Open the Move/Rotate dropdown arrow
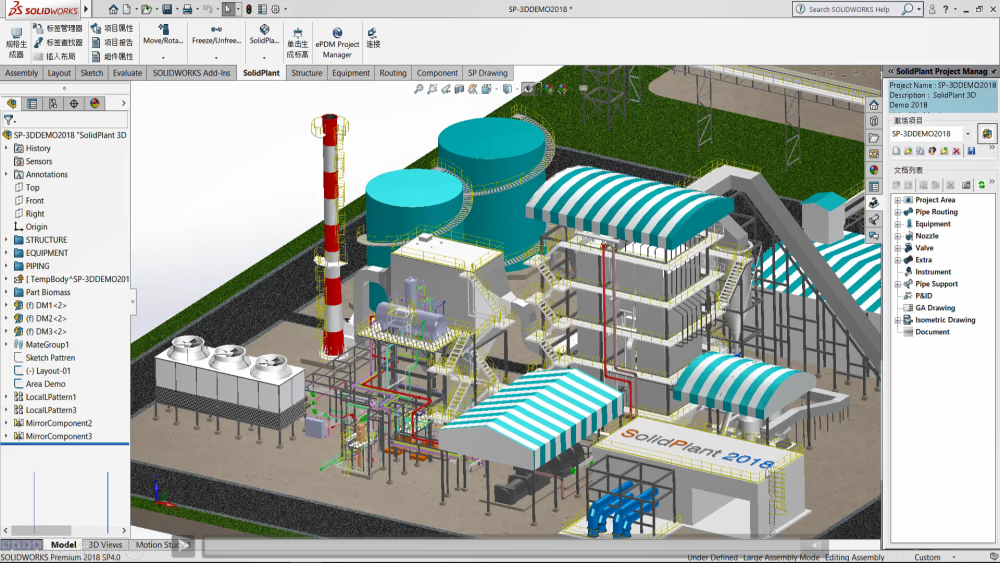Viewport: 1000px width, 563px height. pos(163,57)
